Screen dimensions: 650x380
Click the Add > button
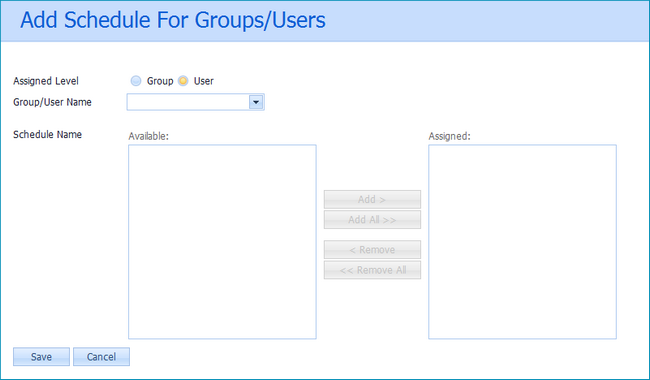click(x=372, y=199)
